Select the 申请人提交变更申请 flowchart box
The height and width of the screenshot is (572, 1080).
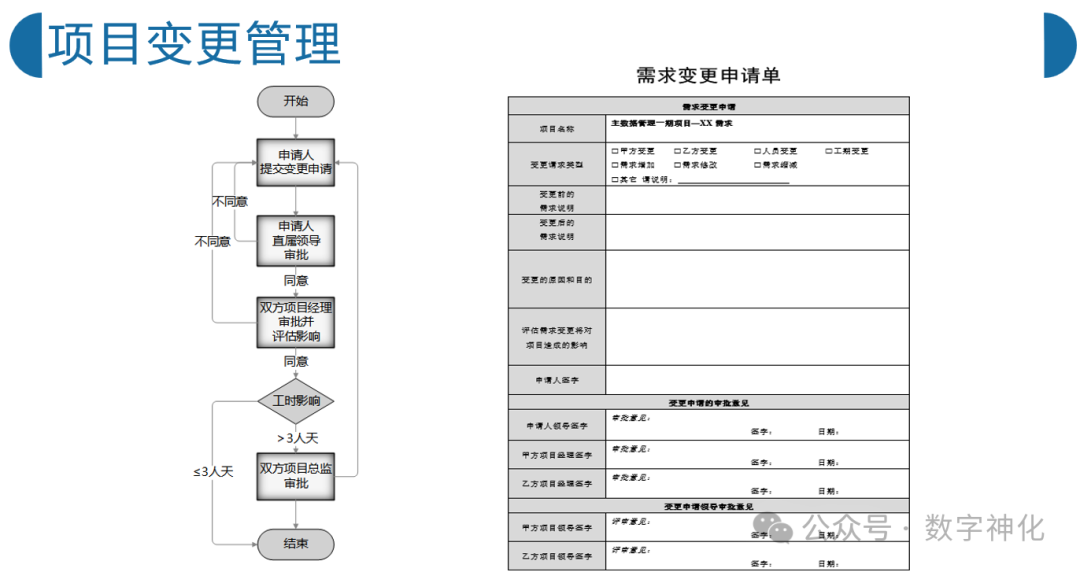[296, 162]
